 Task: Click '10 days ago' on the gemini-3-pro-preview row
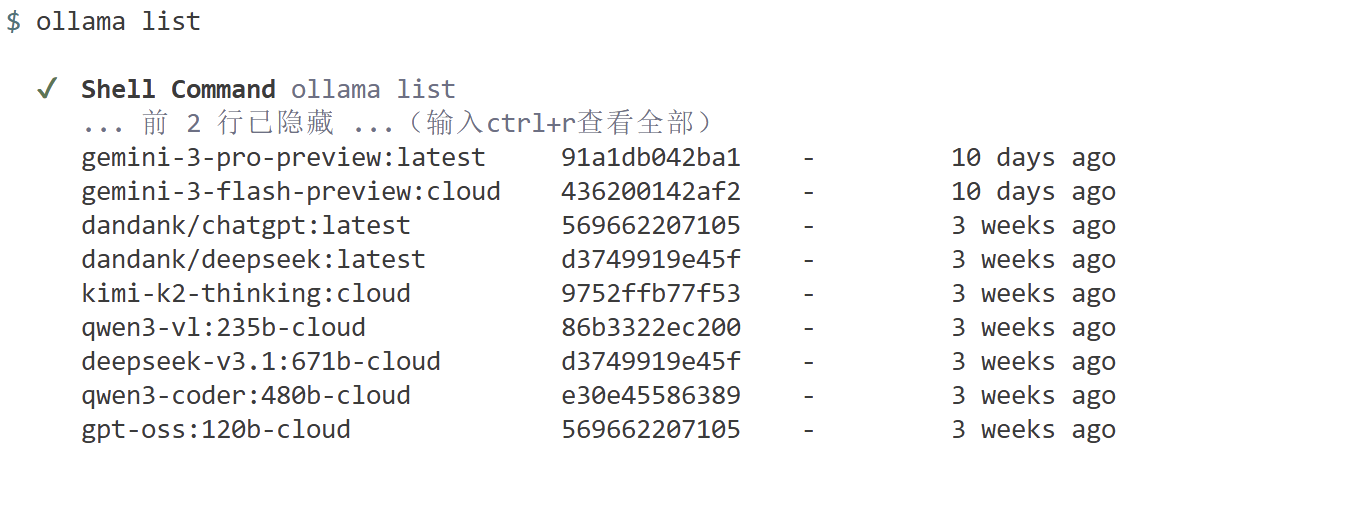pos(1033,158)
